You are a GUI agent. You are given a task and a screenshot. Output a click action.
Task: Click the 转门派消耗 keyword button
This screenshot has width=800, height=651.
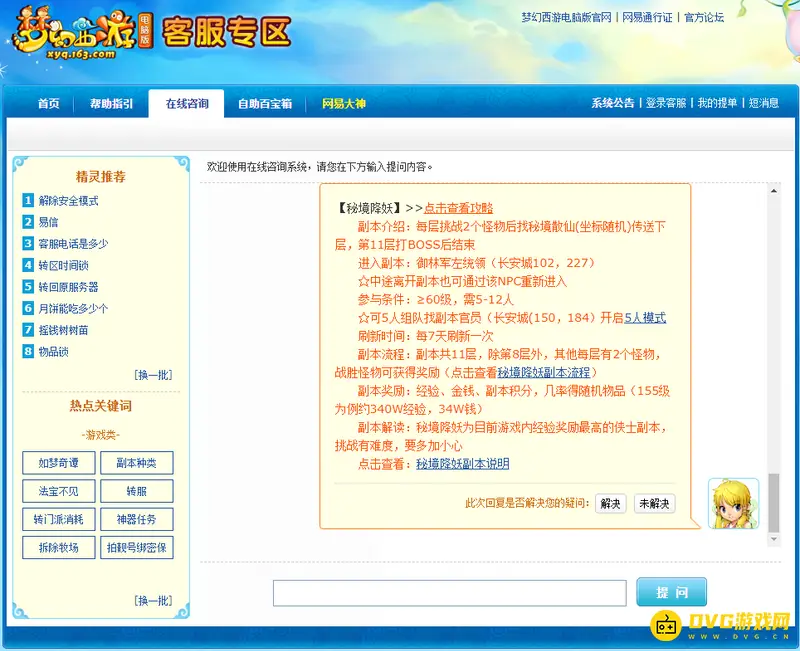pyautogui.click(x=59, y=519)
